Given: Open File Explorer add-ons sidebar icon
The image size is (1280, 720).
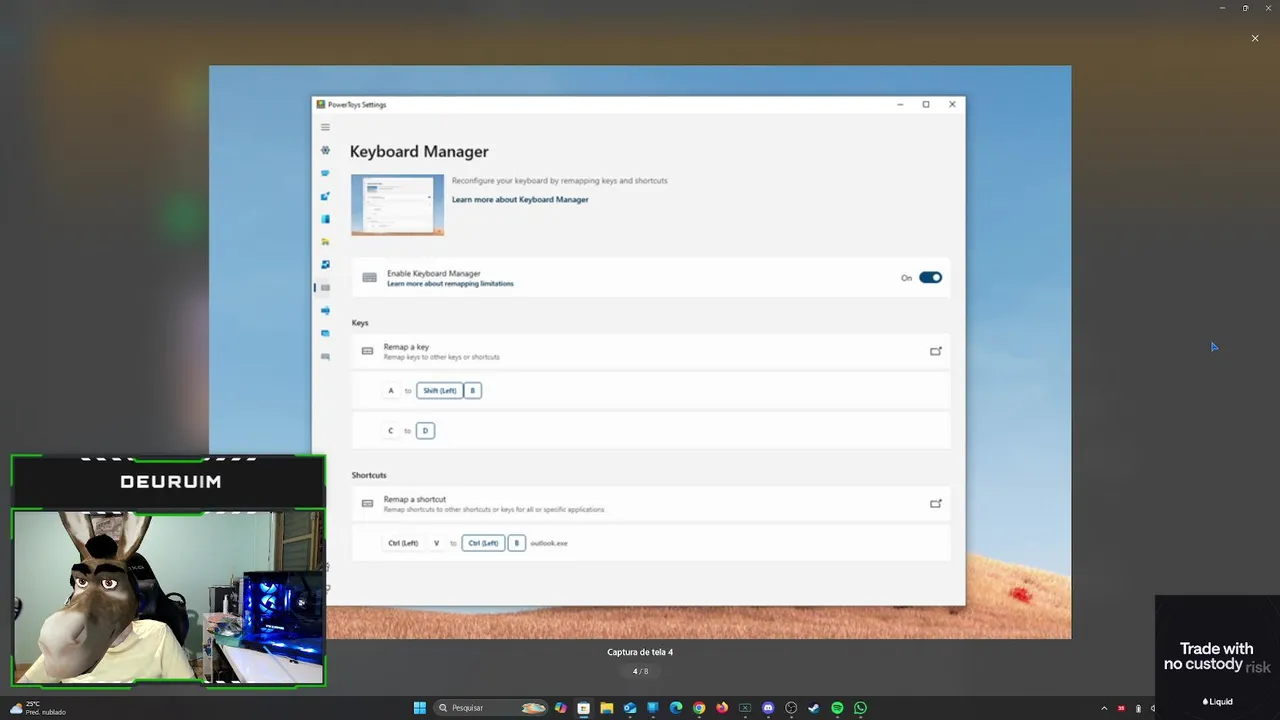Looking at the screenshot, I should coord(325,242).
